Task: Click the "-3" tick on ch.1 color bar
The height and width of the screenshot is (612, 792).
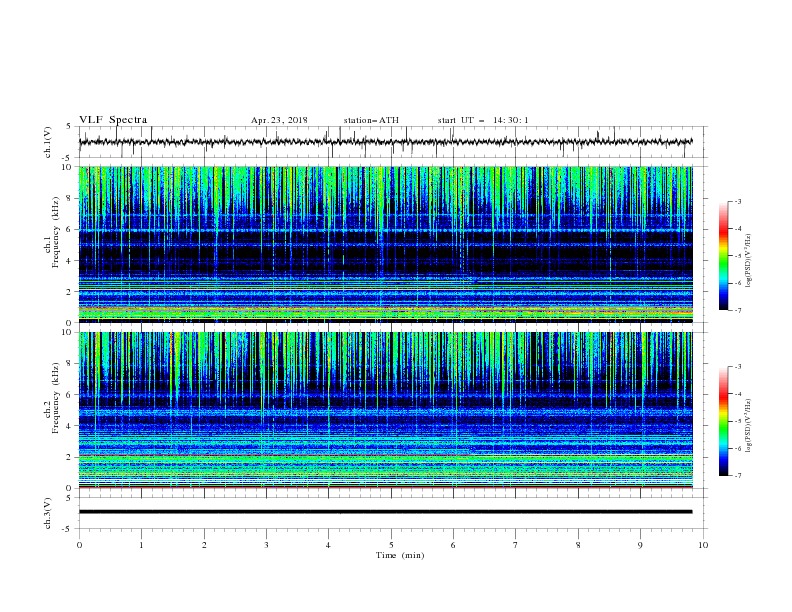Action: 738,201
